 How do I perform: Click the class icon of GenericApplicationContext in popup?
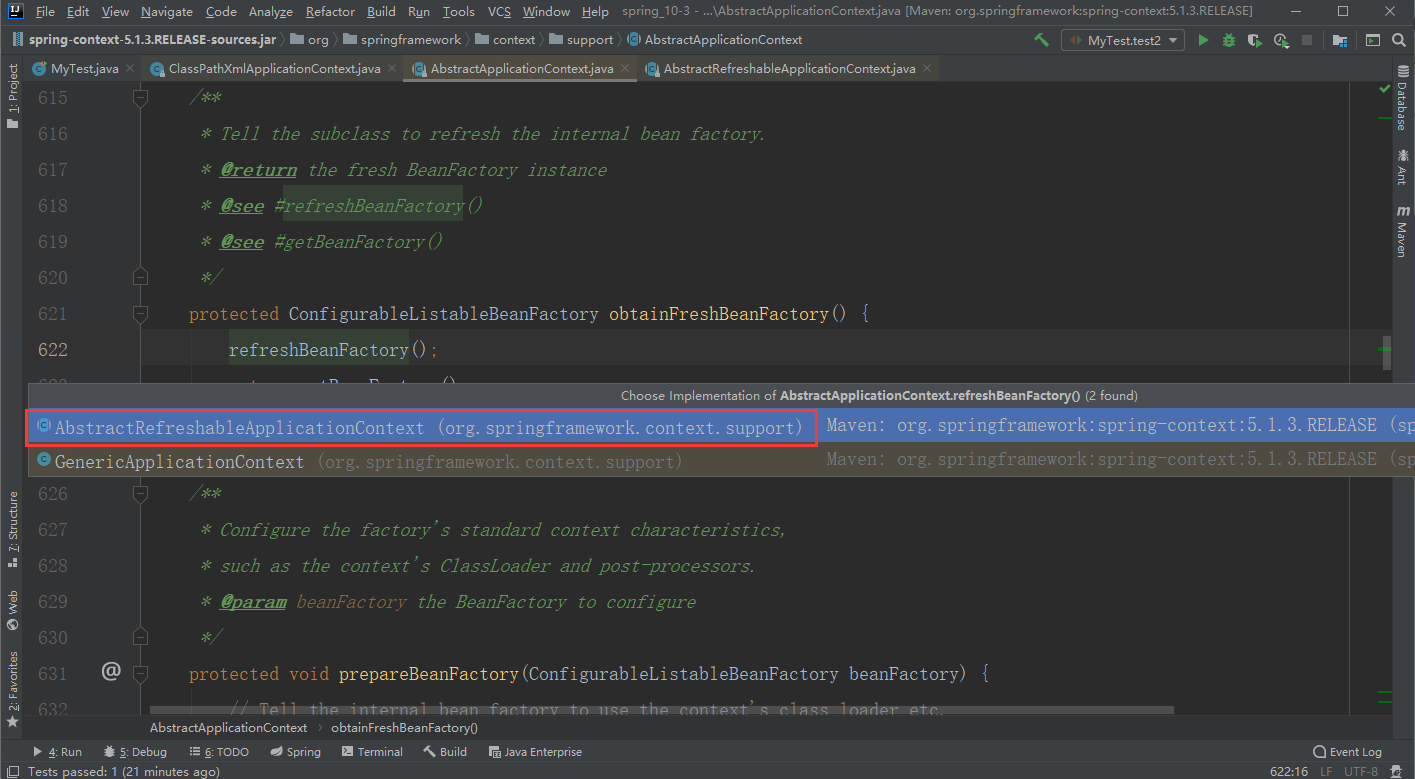pyautogui.click(x=43, y=461)
